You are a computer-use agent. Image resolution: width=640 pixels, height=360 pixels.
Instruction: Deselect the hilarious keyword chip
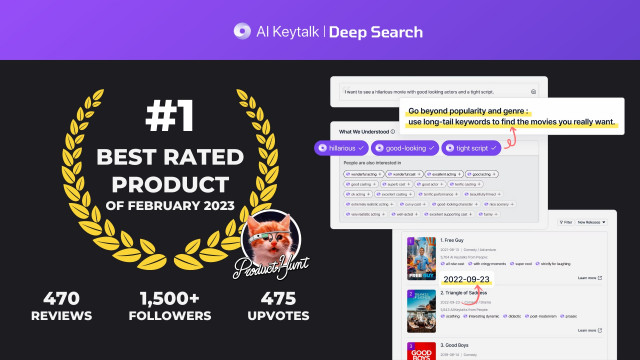[341, 148]
